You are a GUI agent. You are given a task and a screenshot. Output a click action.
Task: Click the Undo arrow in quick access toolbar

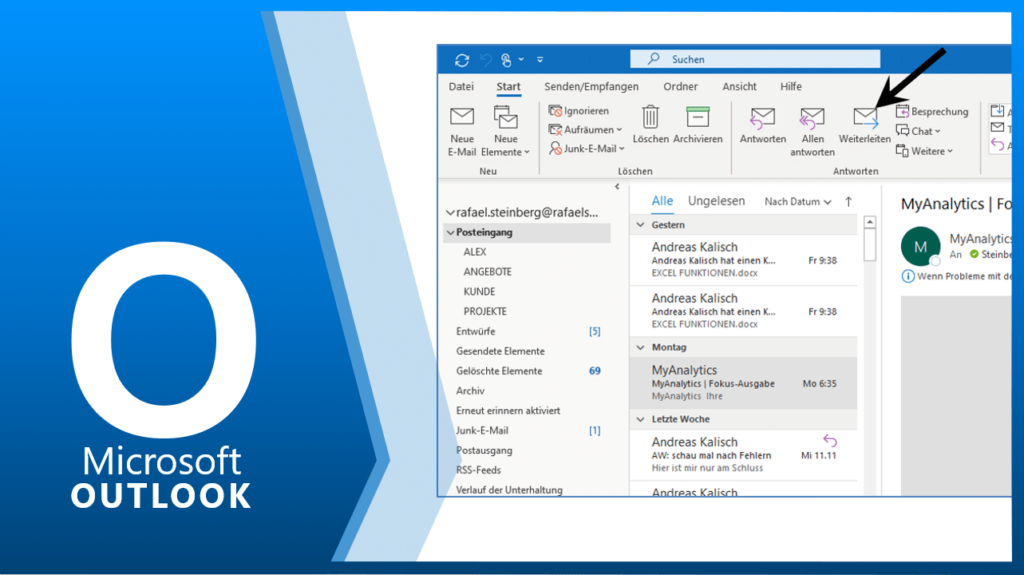tap(485, 60)
